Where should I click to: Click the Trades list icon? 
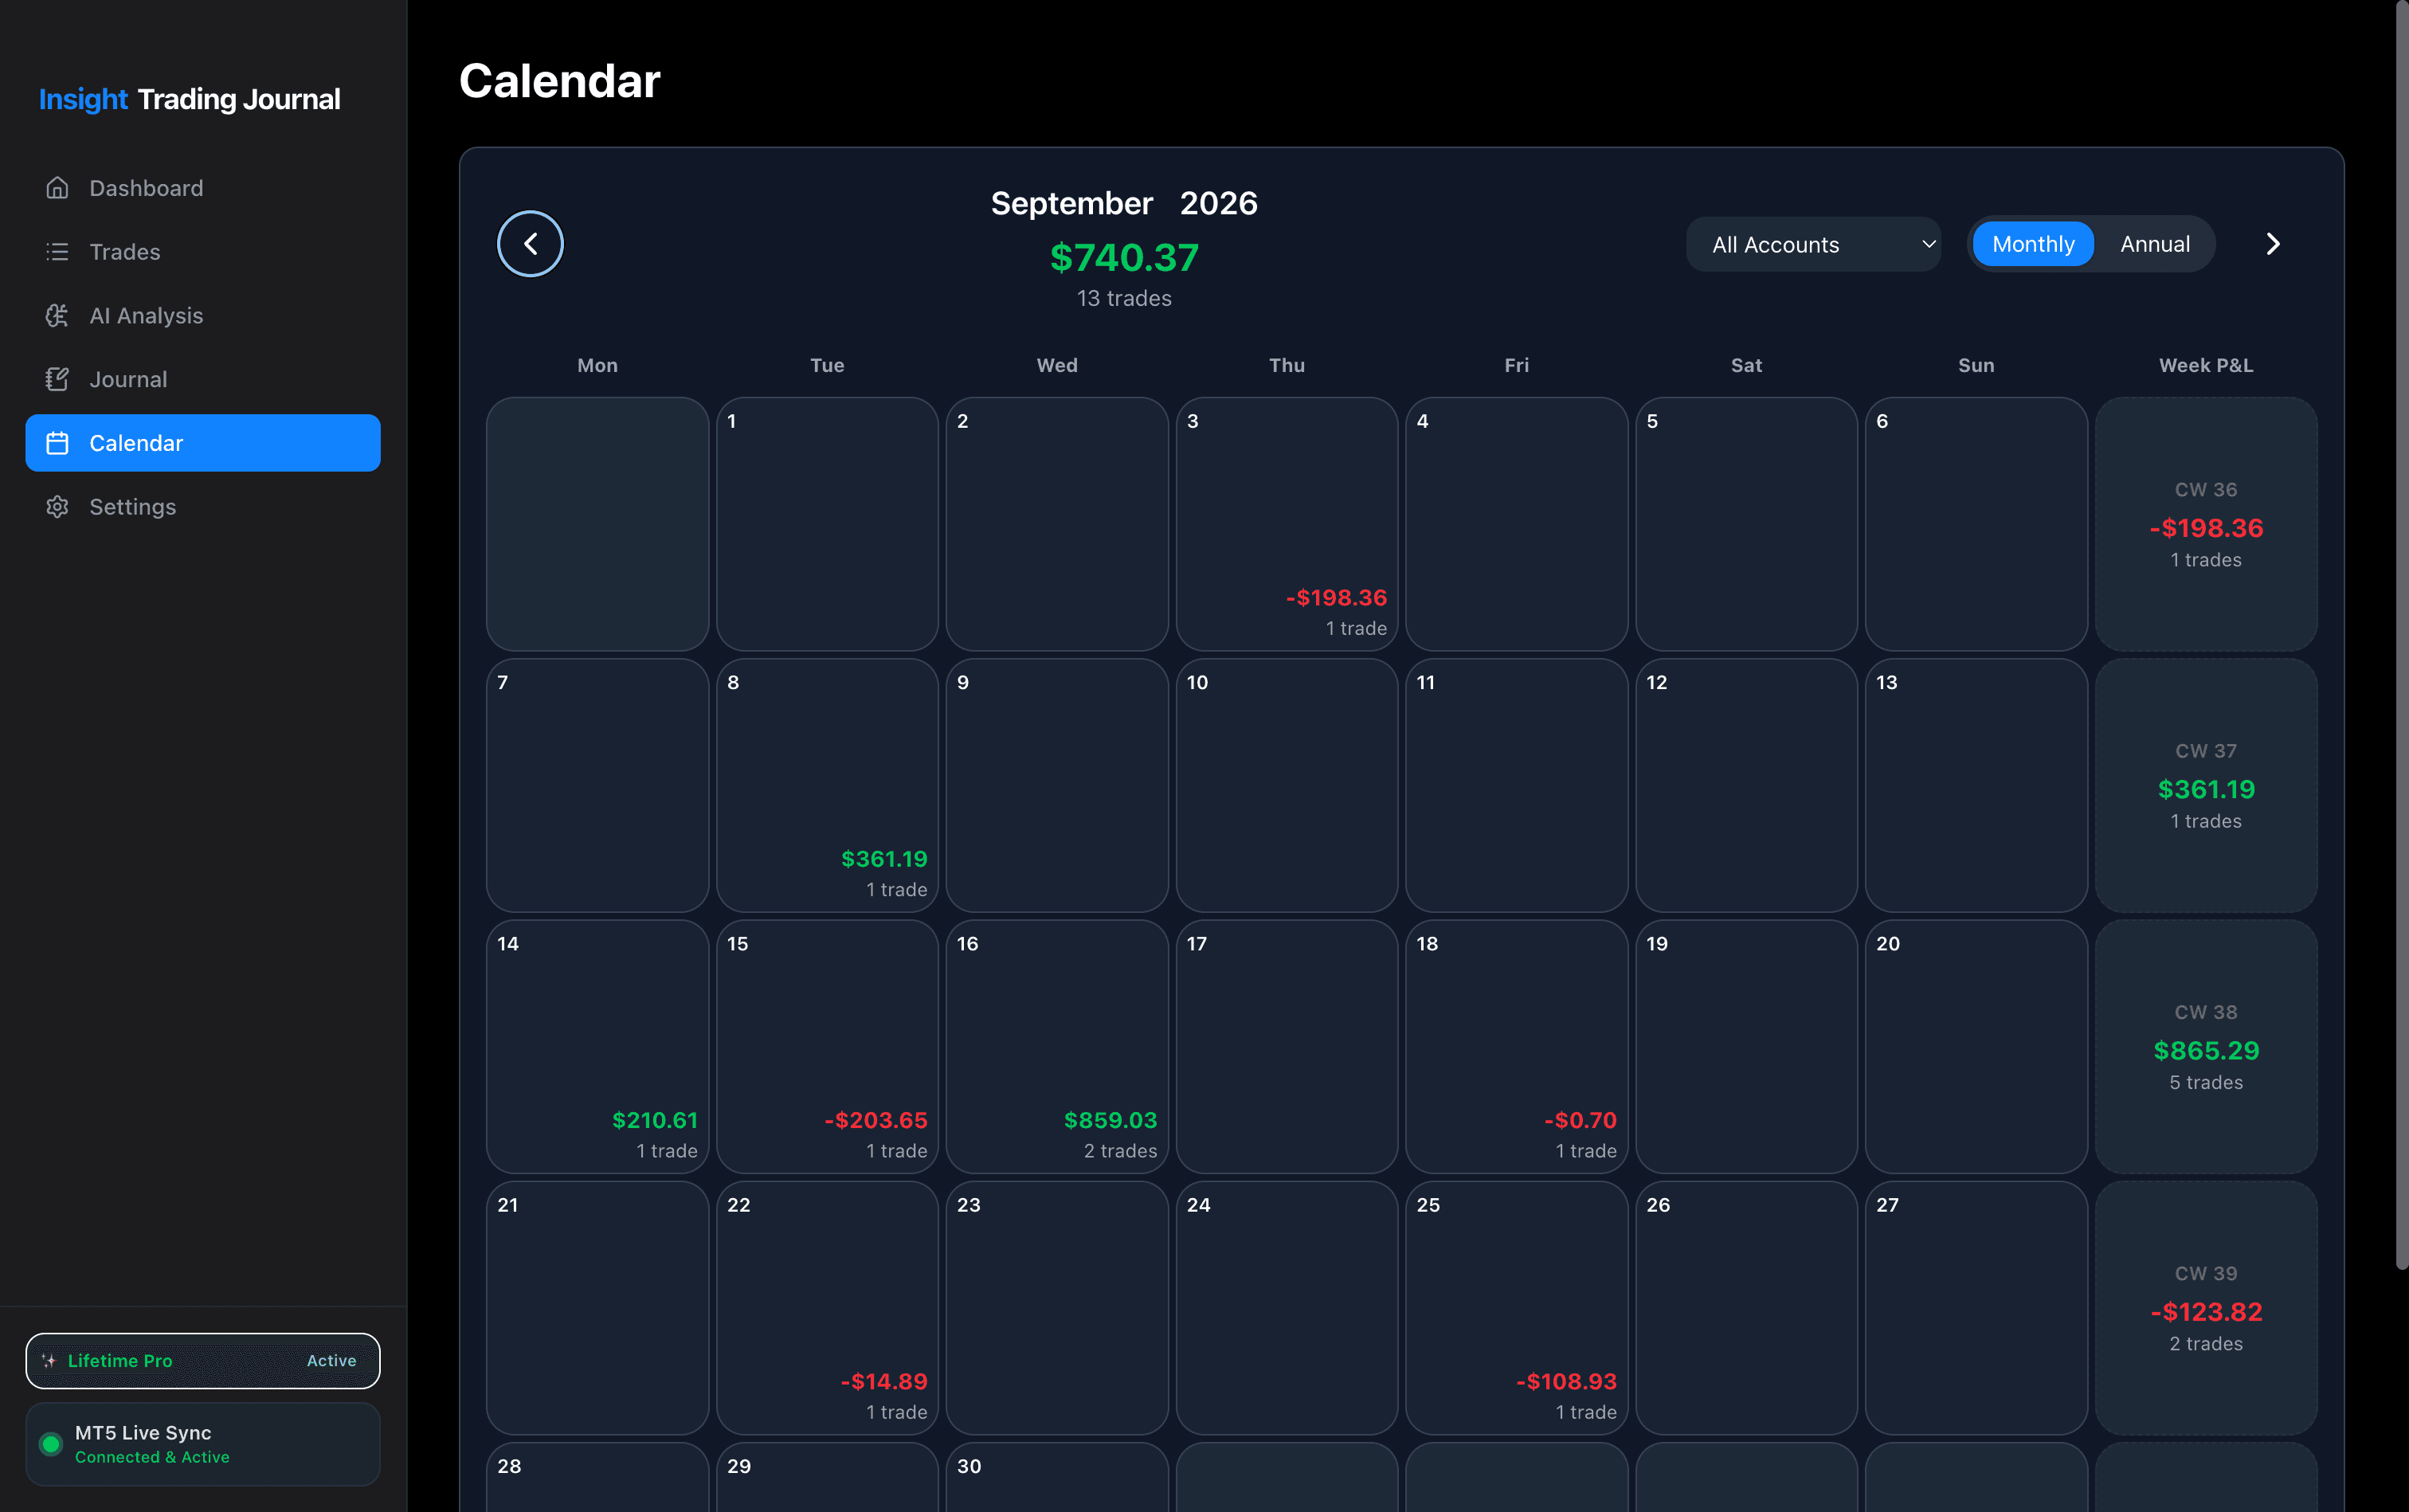point(57,252)
